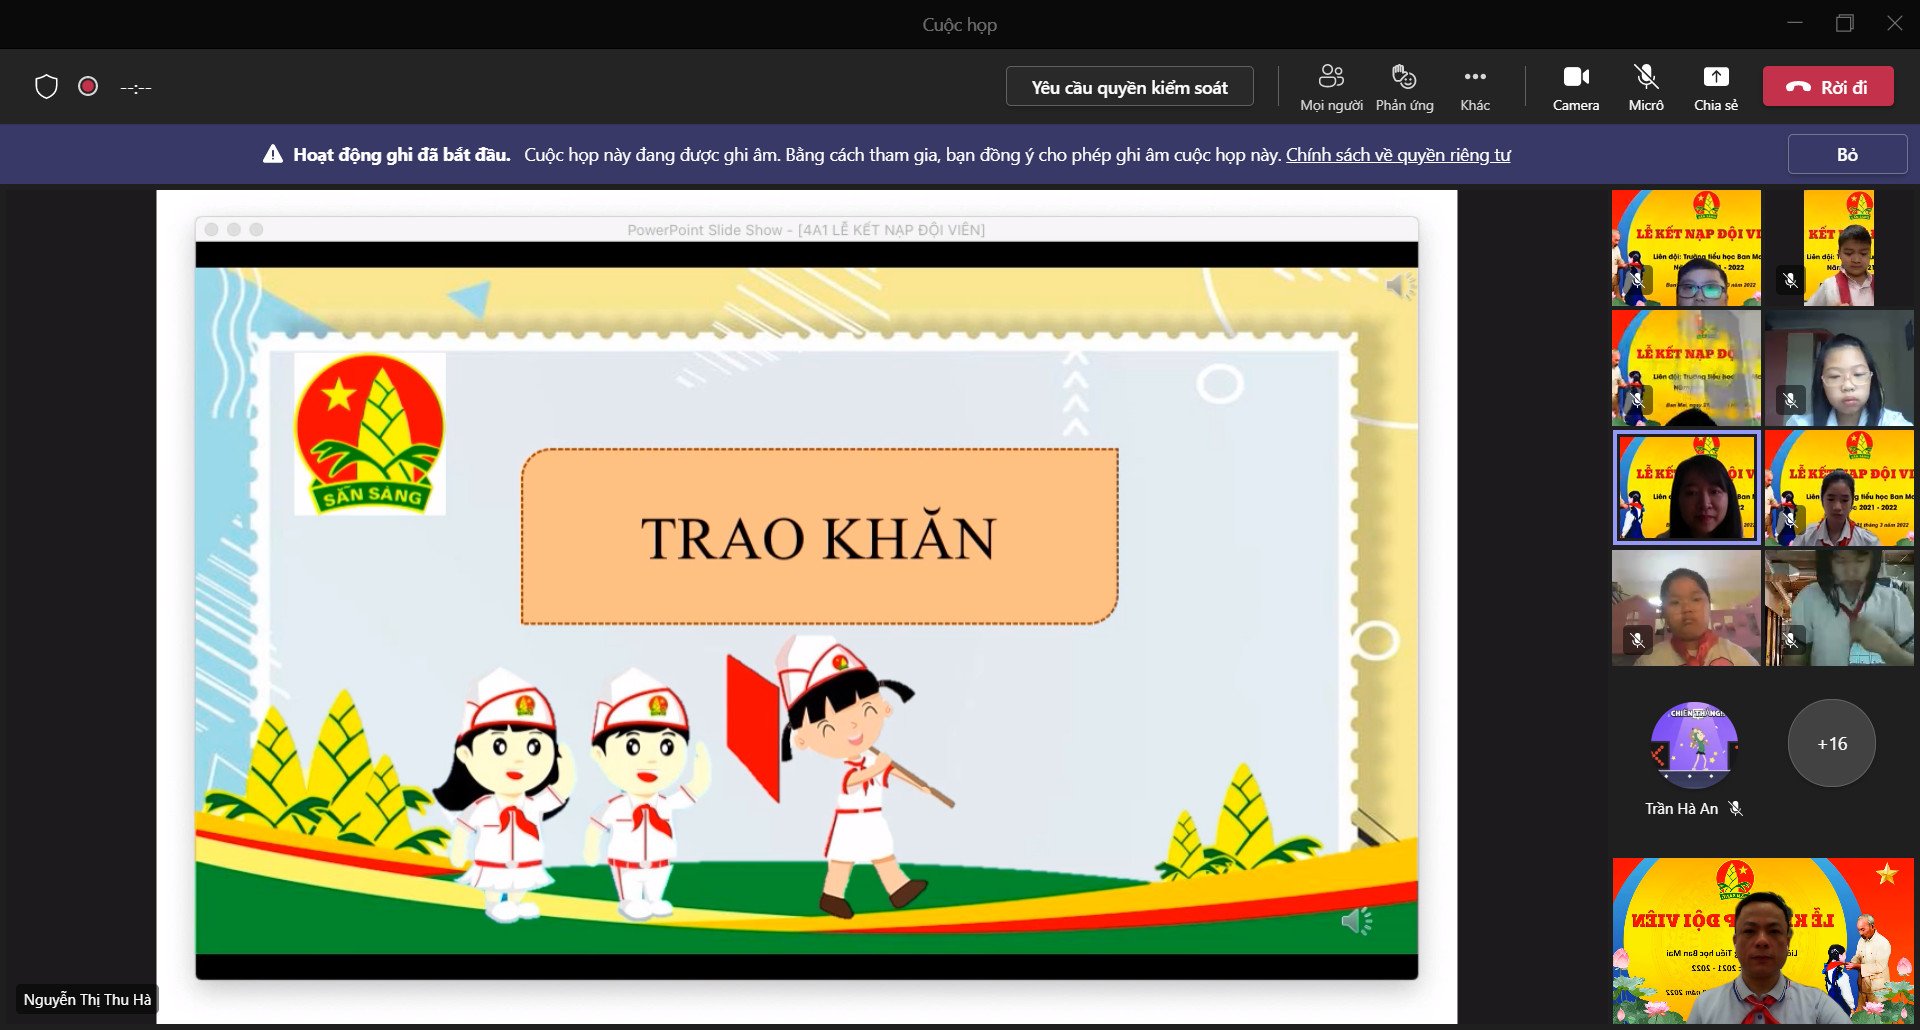Click the speaker icon at slide top right
Viewport: 1920px width, 1030px height.
1400,287
